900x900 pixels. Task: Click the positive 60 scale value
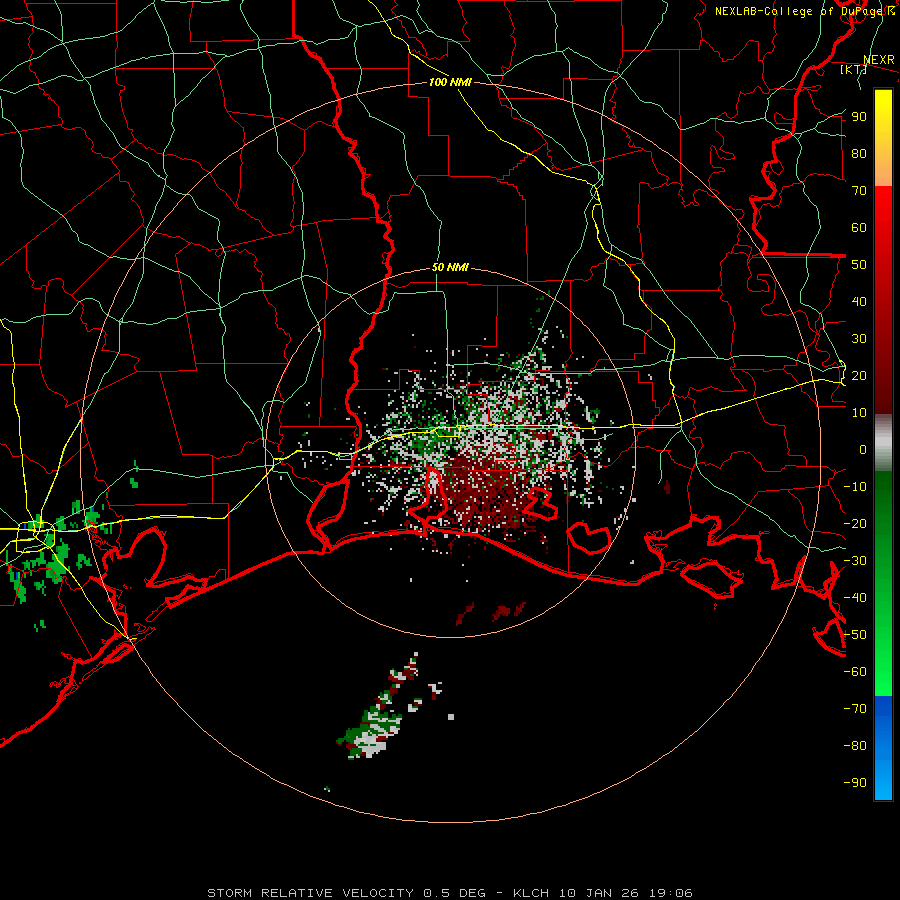[x=859, y=228]
